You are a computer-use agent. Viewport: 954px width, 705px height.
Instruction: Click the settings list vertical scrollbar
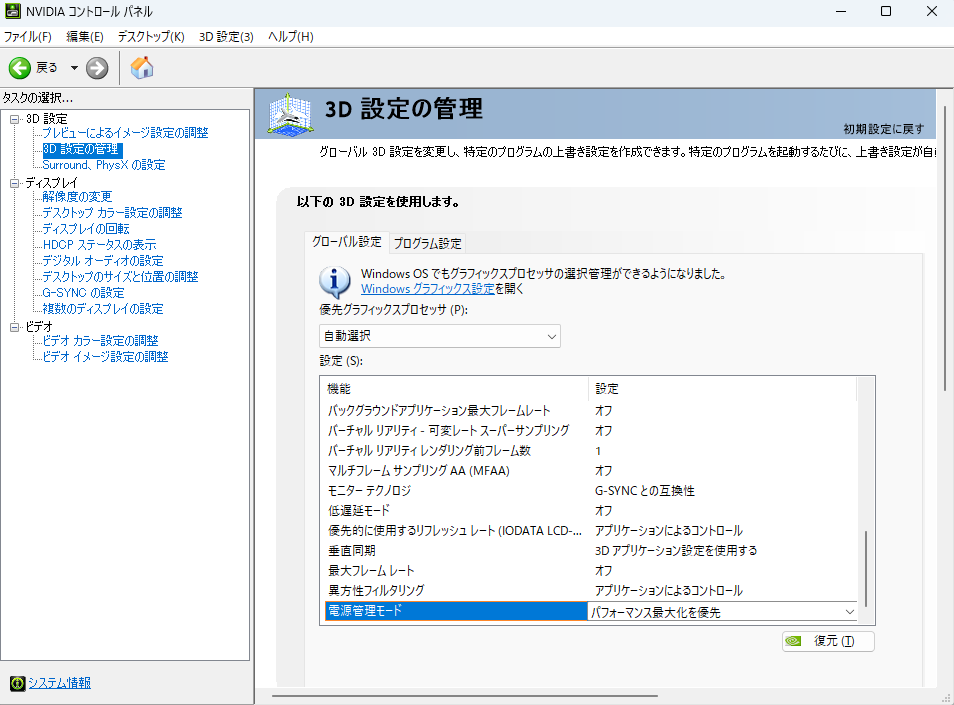tap(866, 569)
